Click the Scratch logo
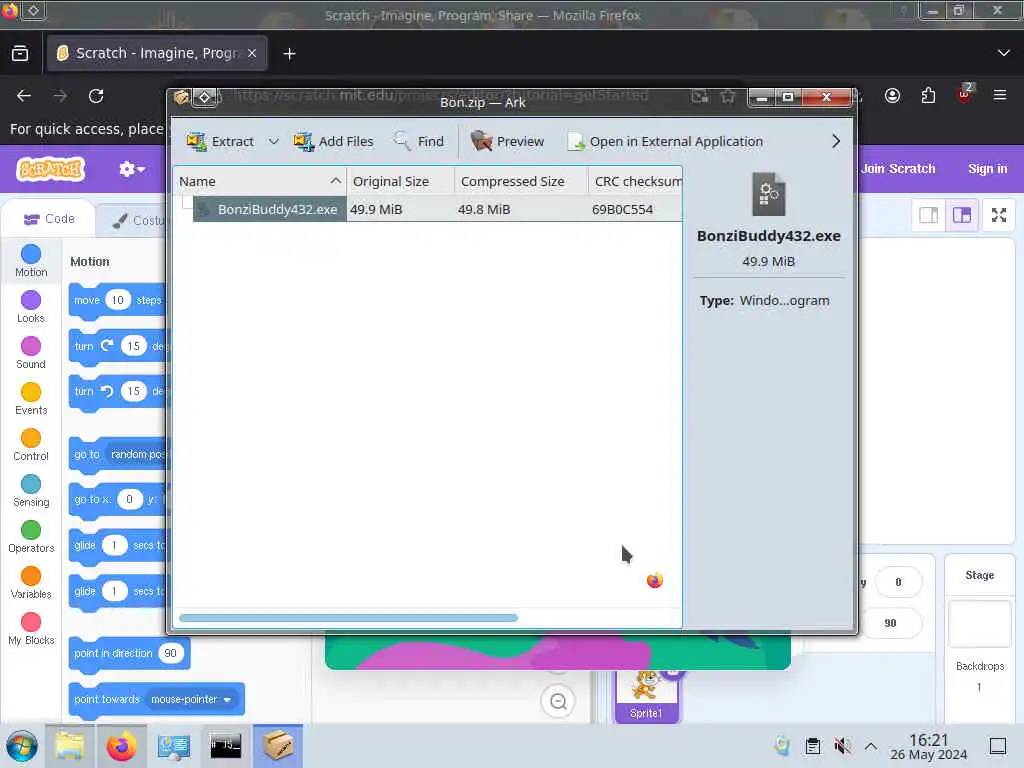The image size is (1024, 768). (x=50, y=169)
